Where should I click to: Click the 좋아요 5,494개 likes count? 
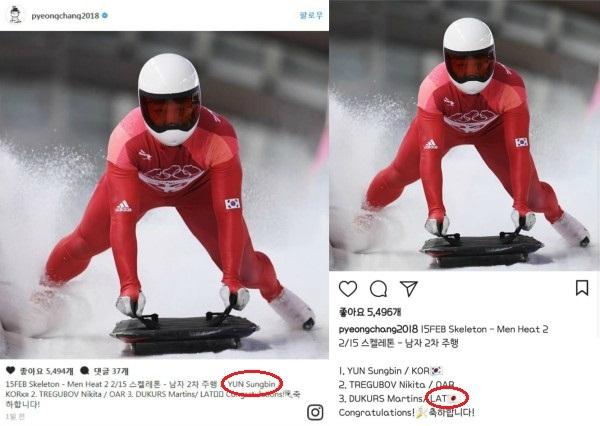(x=46, y=371)
